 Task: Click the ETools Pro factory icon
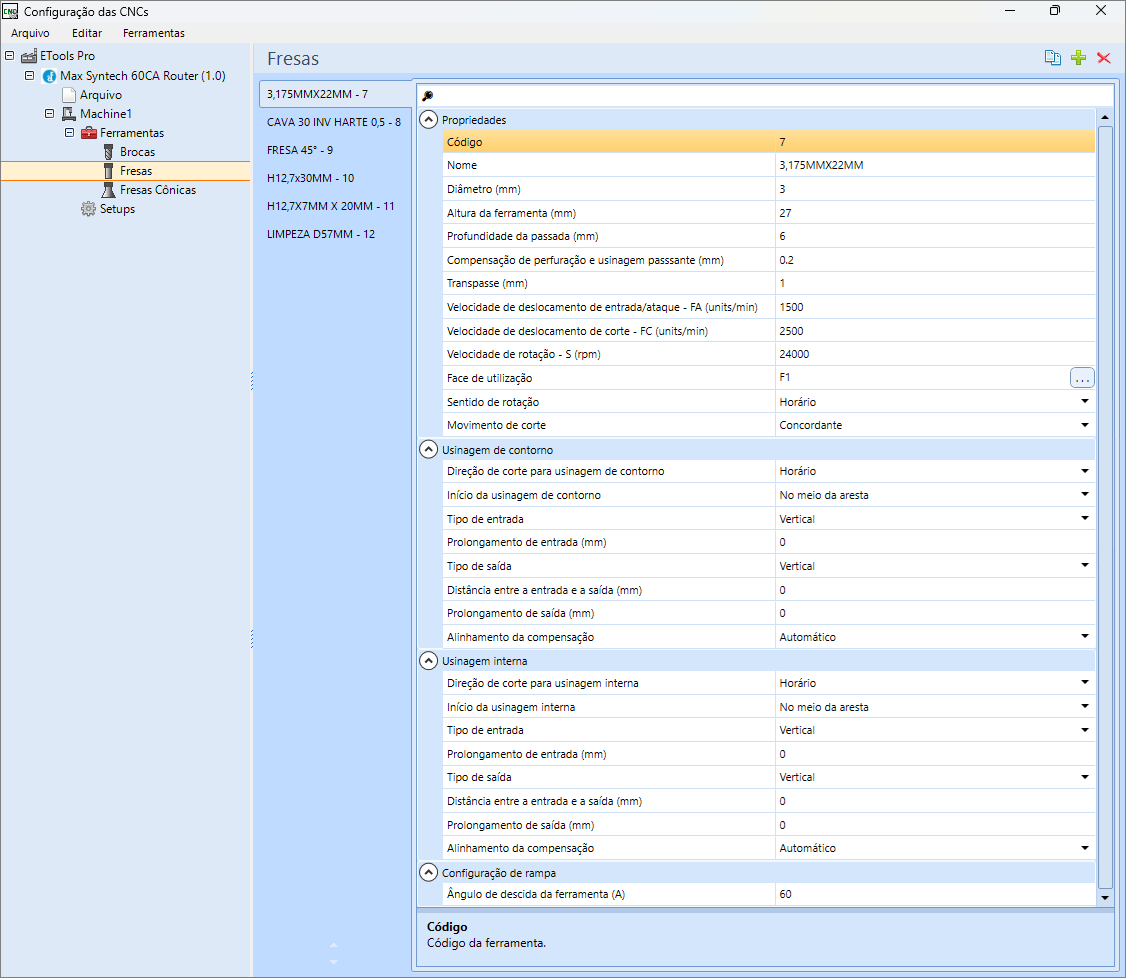point(29,56)
